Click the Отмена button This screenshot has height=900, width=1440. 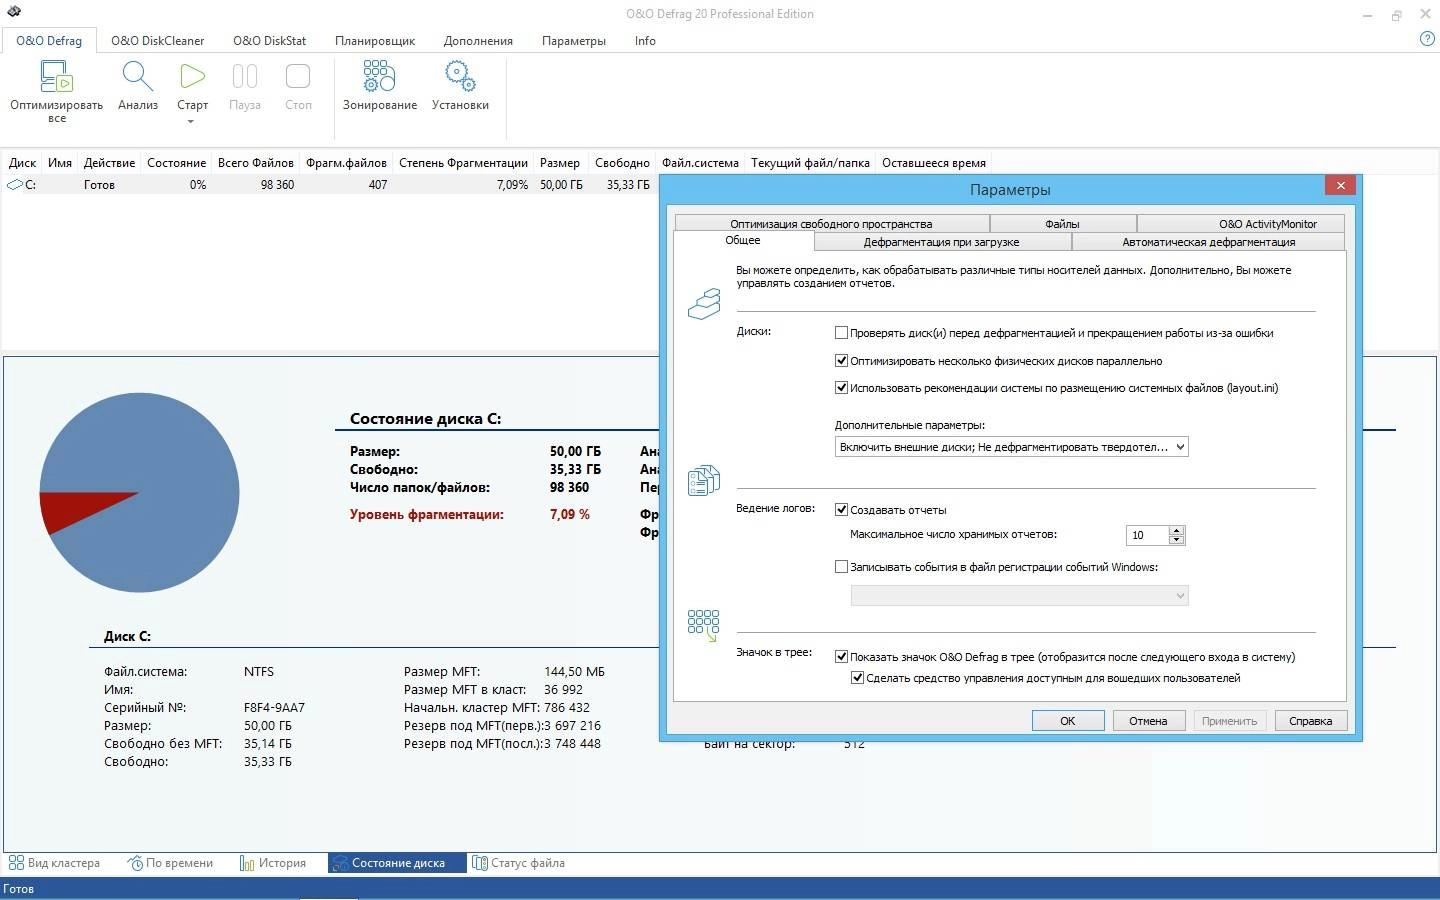point(1148,721)
